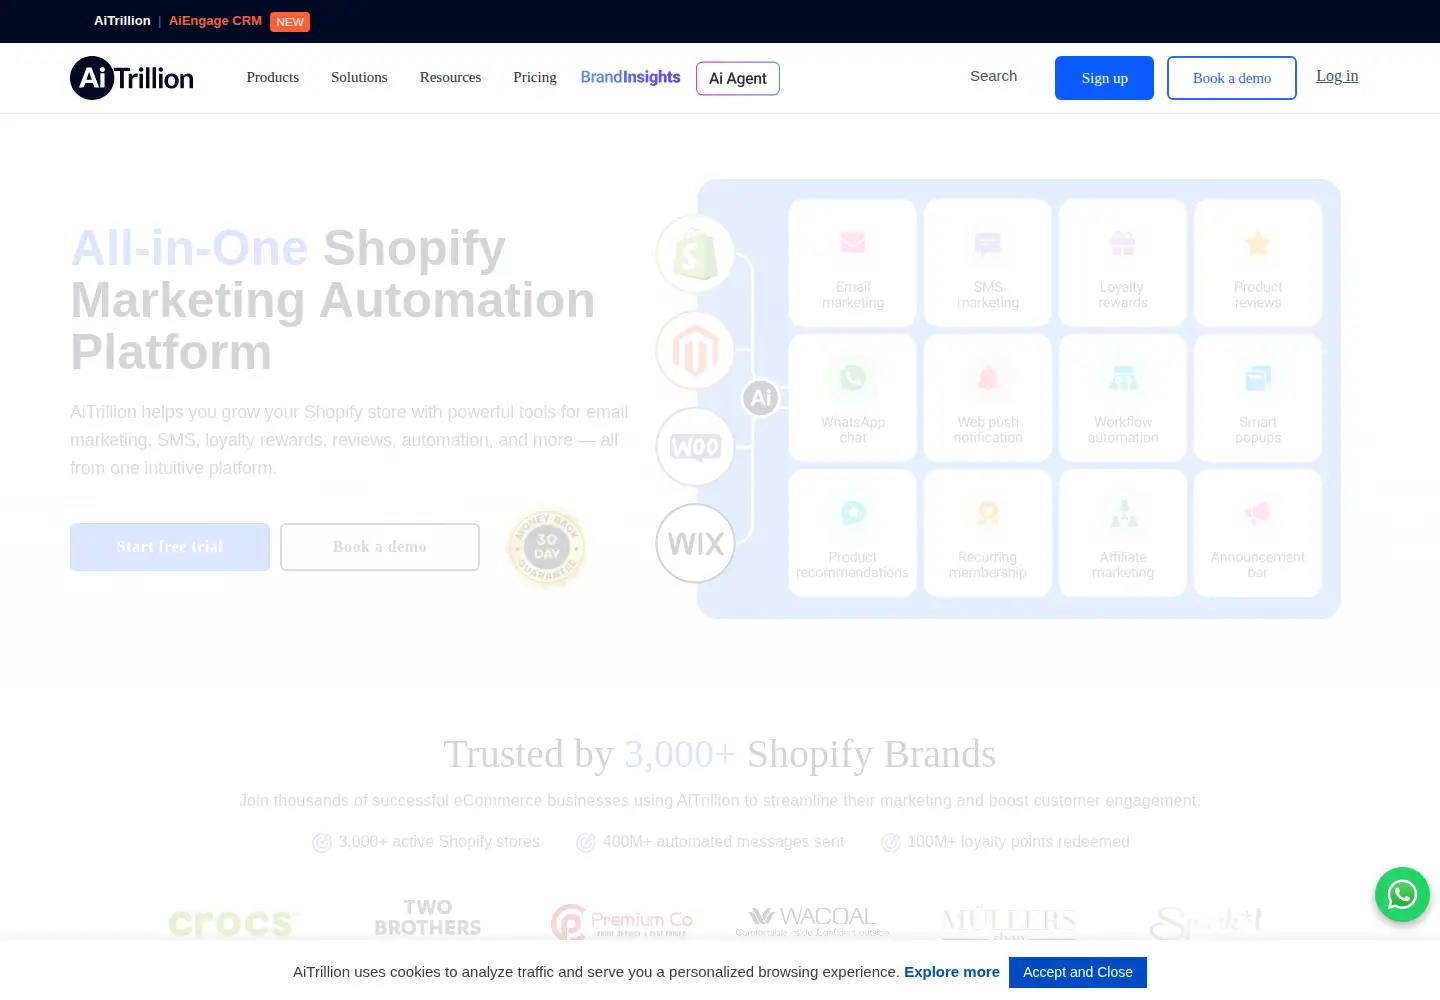This screenshot has height=1000, width=1440.
Task: Open the Affiliate marketing tile
Action: pyautogui.click(x=1123, y=533)
